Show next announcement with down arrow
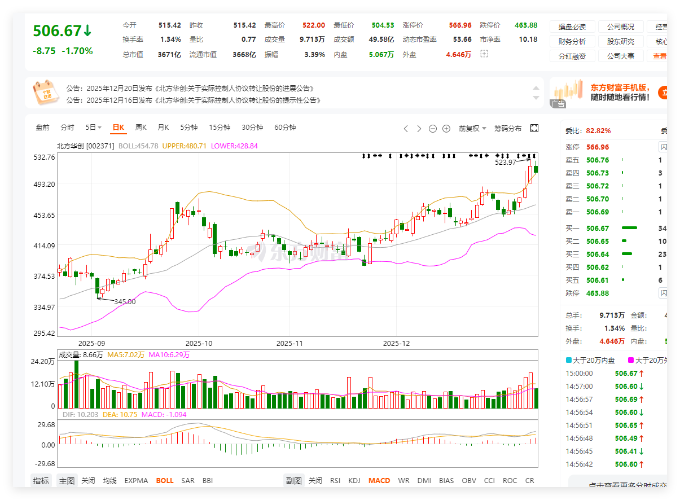The width and height of the screenshot is (680, 500). 536,98
